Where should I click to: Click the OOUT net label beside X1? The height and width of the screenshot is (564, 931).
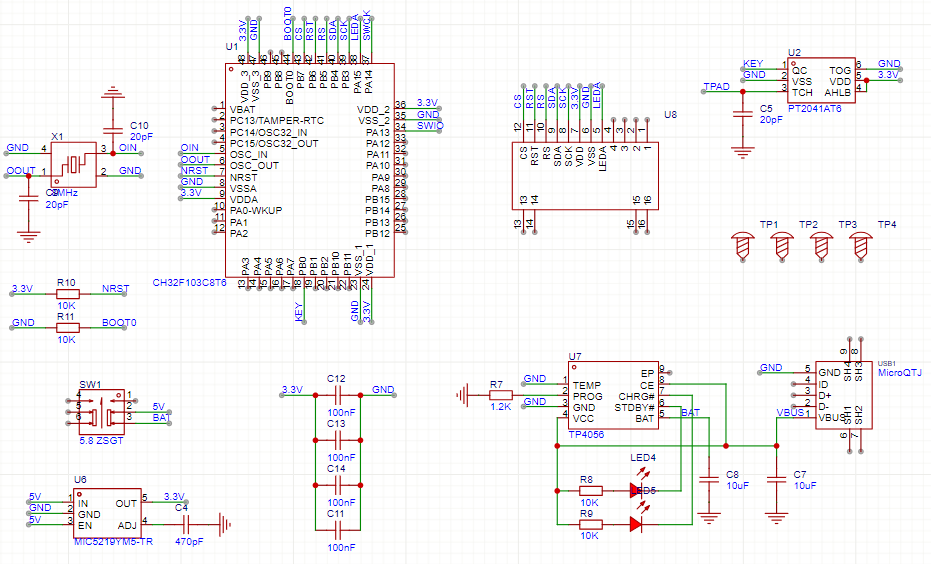click(x=21, y=170)
